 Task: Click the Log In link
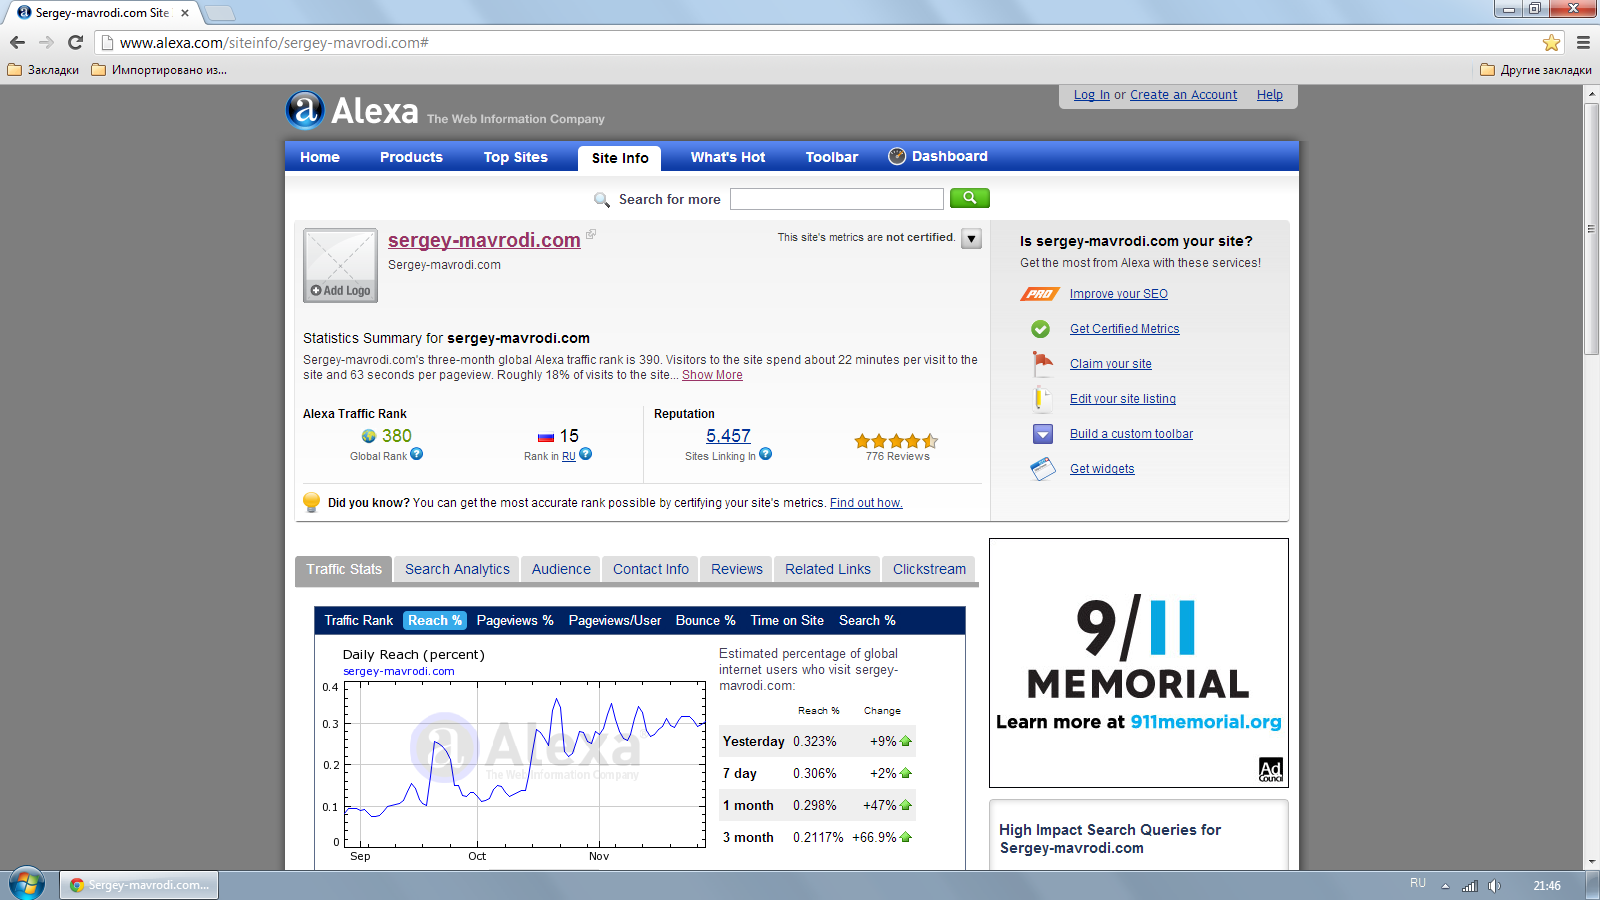(1092, 95)
